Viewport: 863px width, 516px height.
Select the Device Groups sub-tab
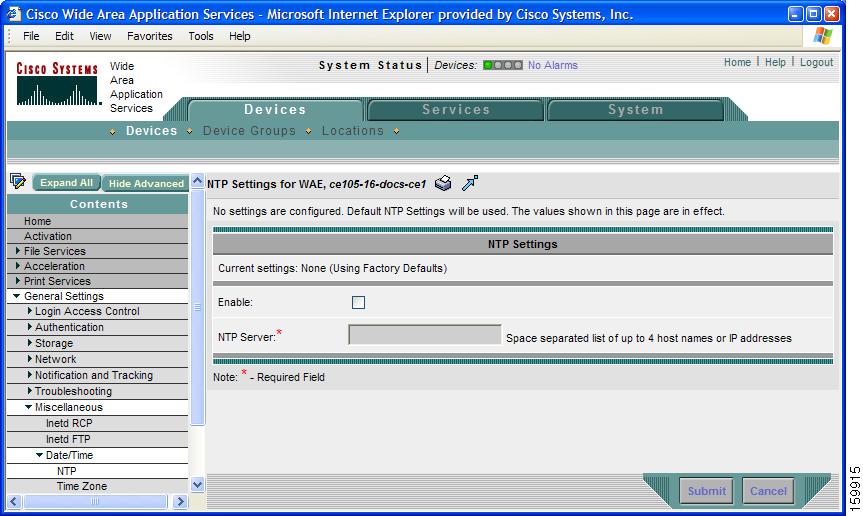pos(249,131)
